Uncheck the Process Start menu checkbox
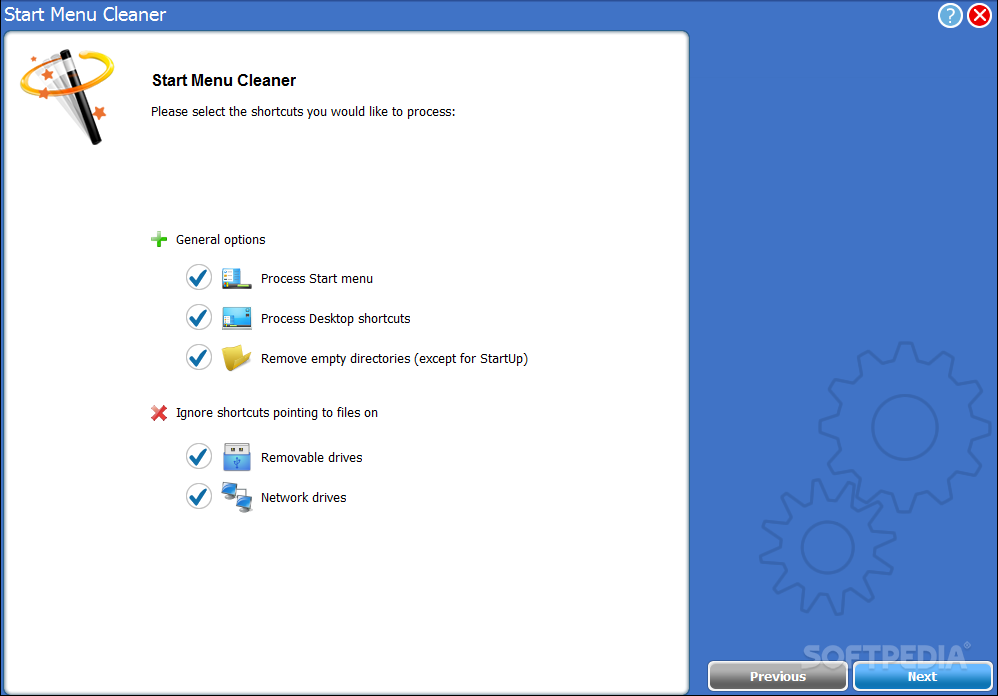 pyautogui.click(x=199, y=278)
